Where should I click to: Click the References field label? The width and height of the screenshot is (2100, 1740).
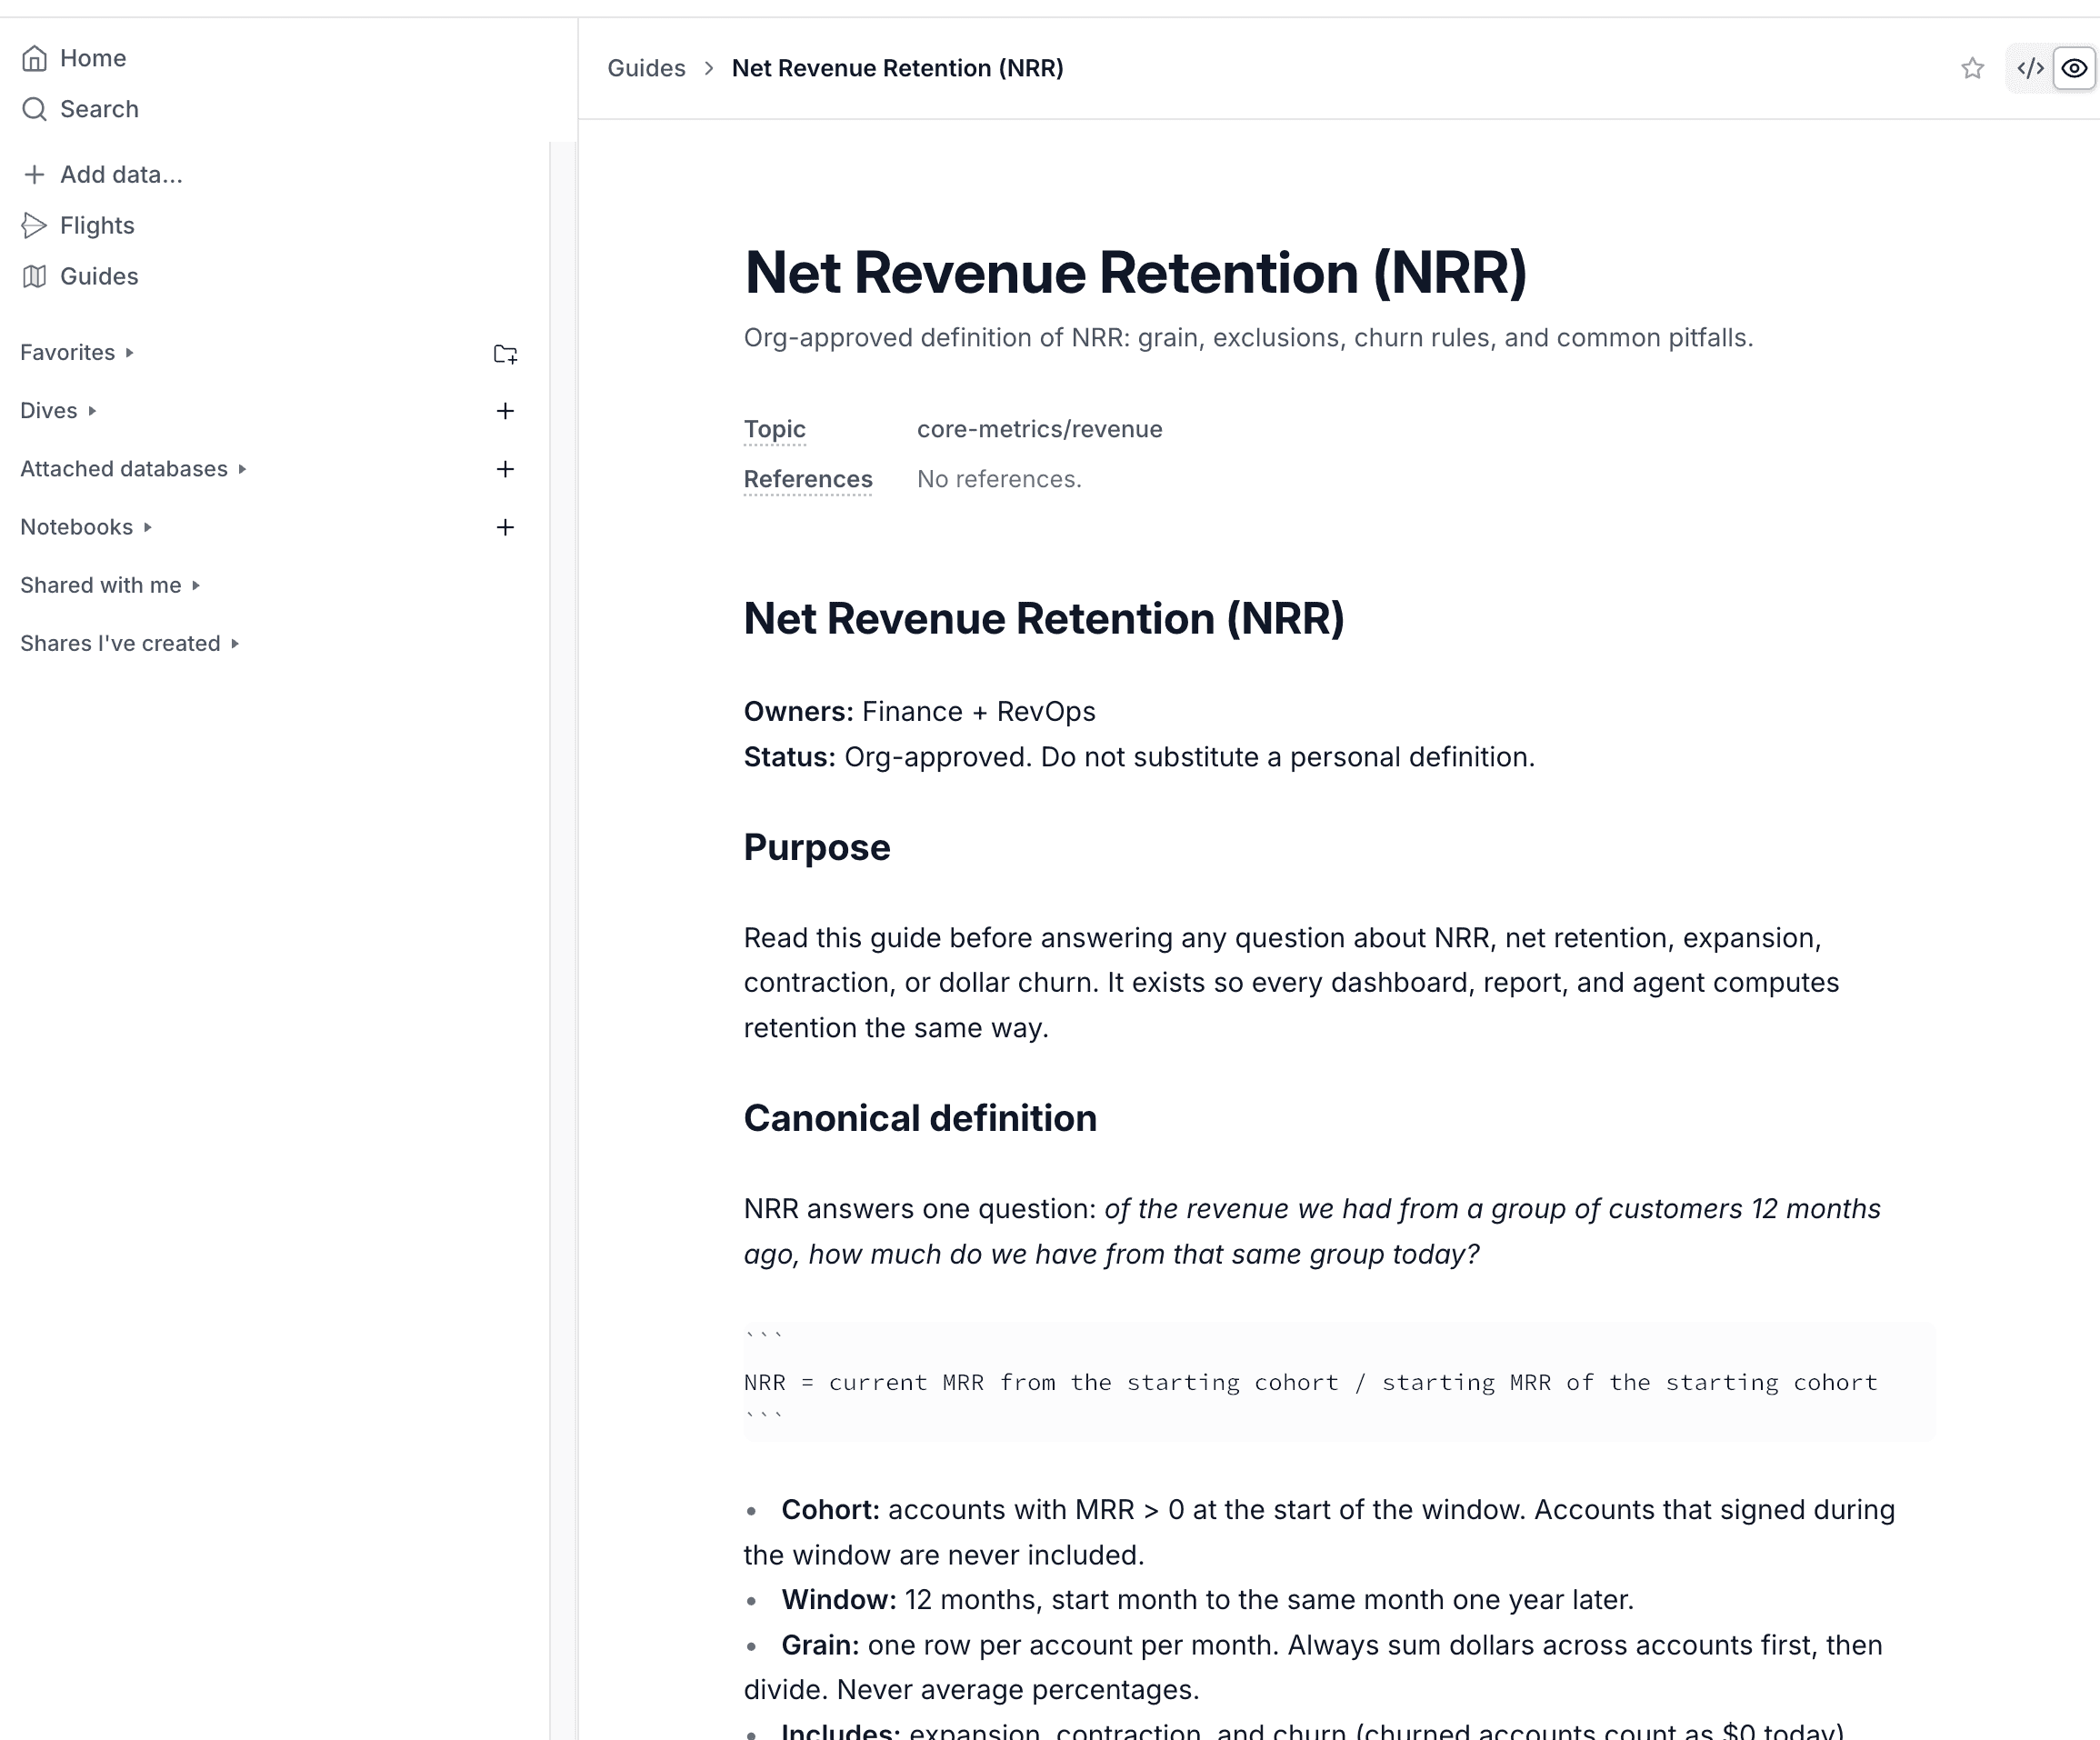(x=808, y=479)
